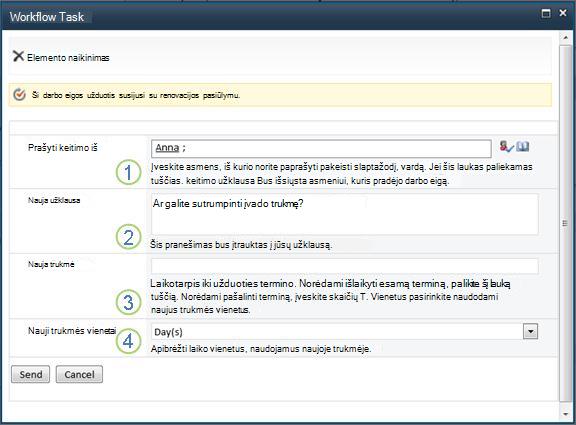Maximize the Workflow Task dialog
This screenshot has width=576, height=425.
click(546, 14)
